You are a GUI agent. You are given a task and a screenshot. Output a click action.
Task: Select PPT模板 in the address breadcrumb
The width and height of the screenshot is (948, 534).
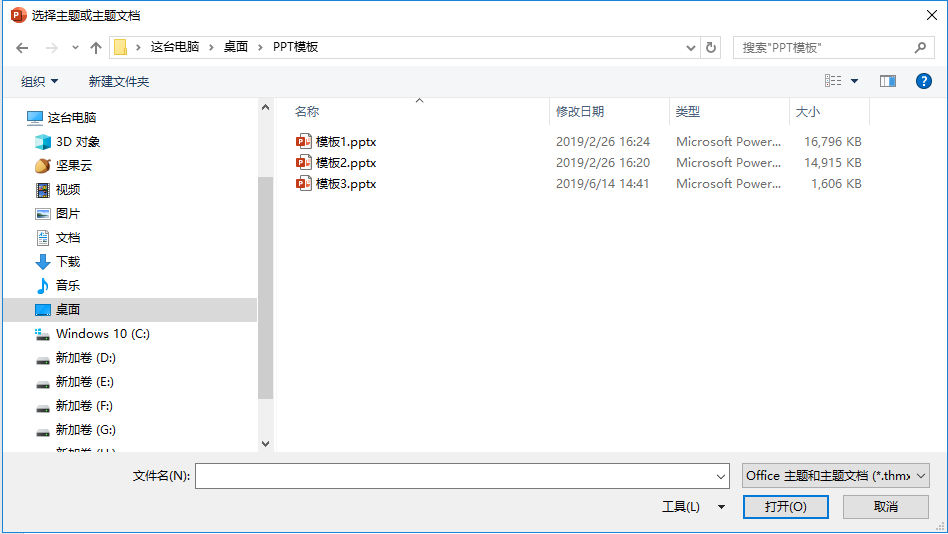point(295,47)
